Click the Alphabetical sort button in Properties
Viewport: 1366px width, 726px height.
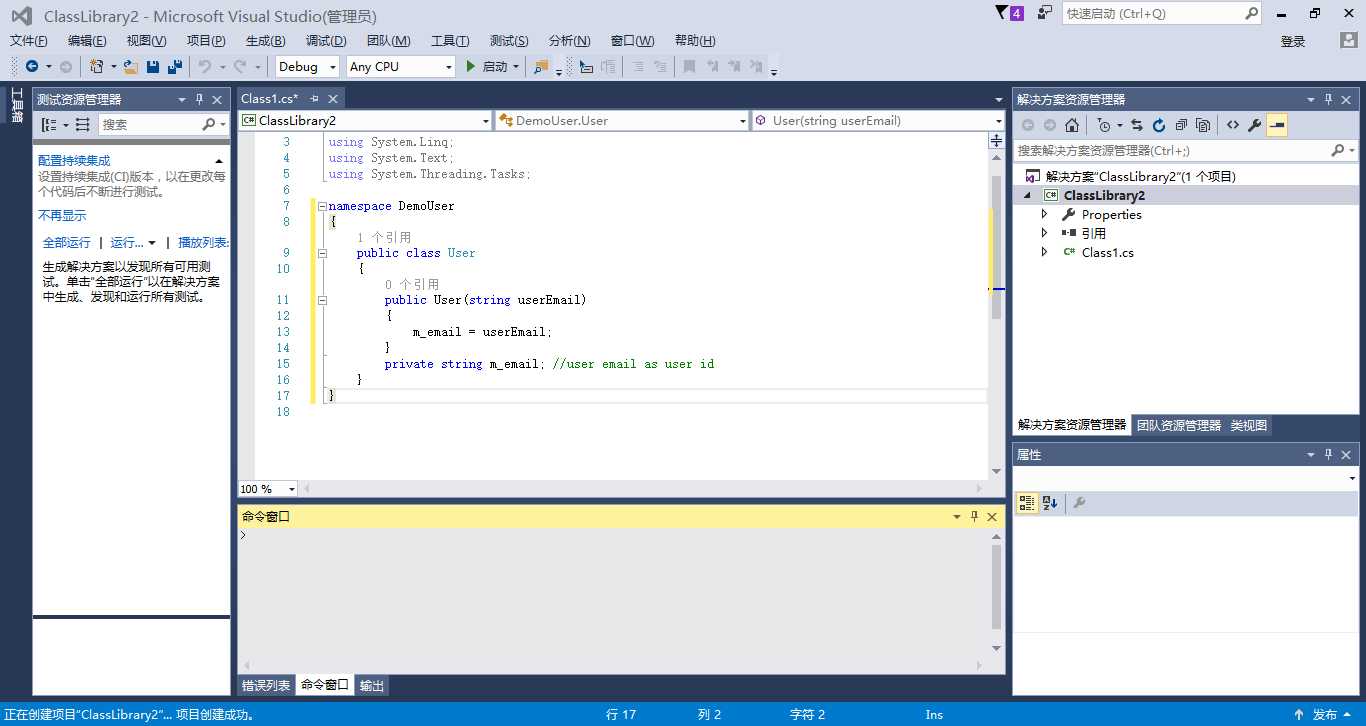coord(1050,503)
